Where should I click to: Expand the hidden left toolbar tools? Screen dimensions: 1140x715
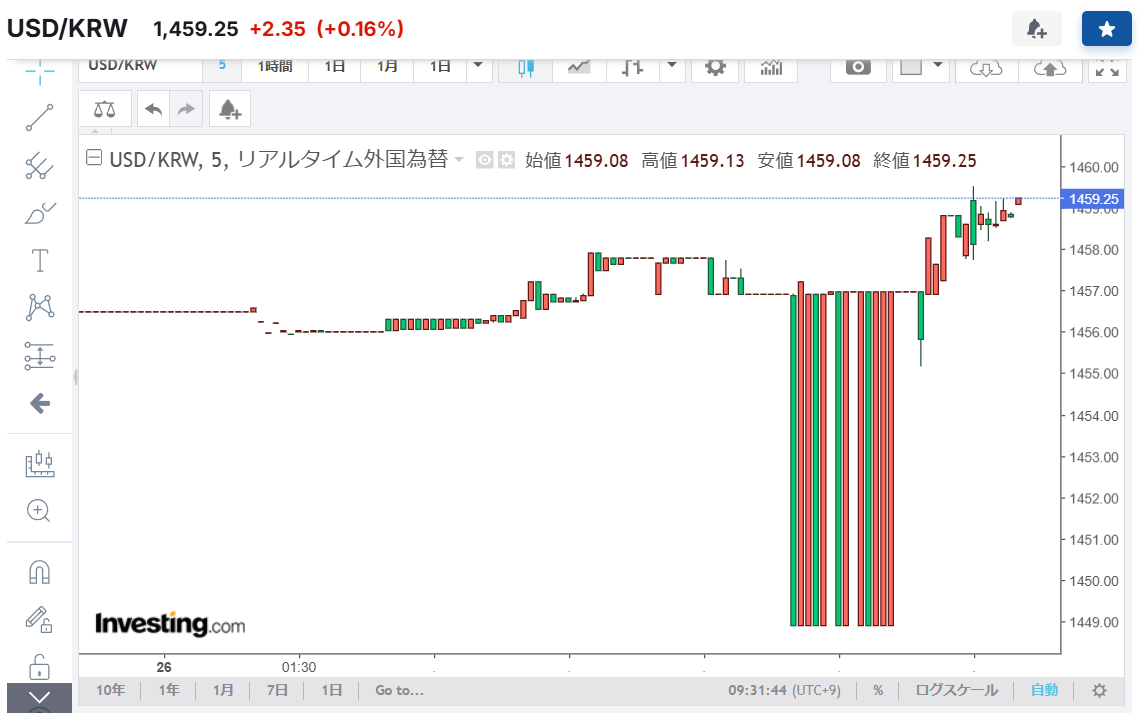39,698
